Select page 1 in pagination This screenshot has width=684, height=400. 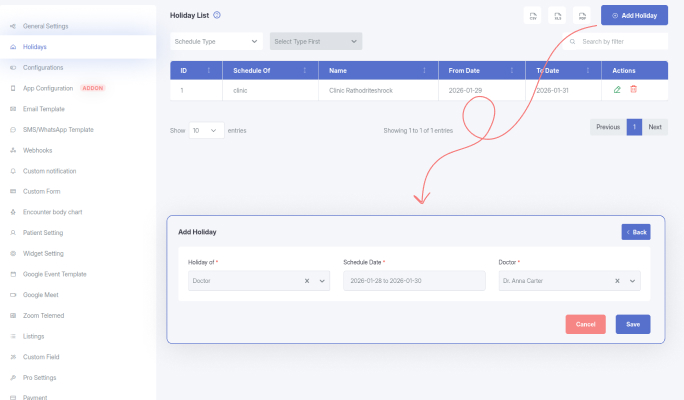pos(634,127)
